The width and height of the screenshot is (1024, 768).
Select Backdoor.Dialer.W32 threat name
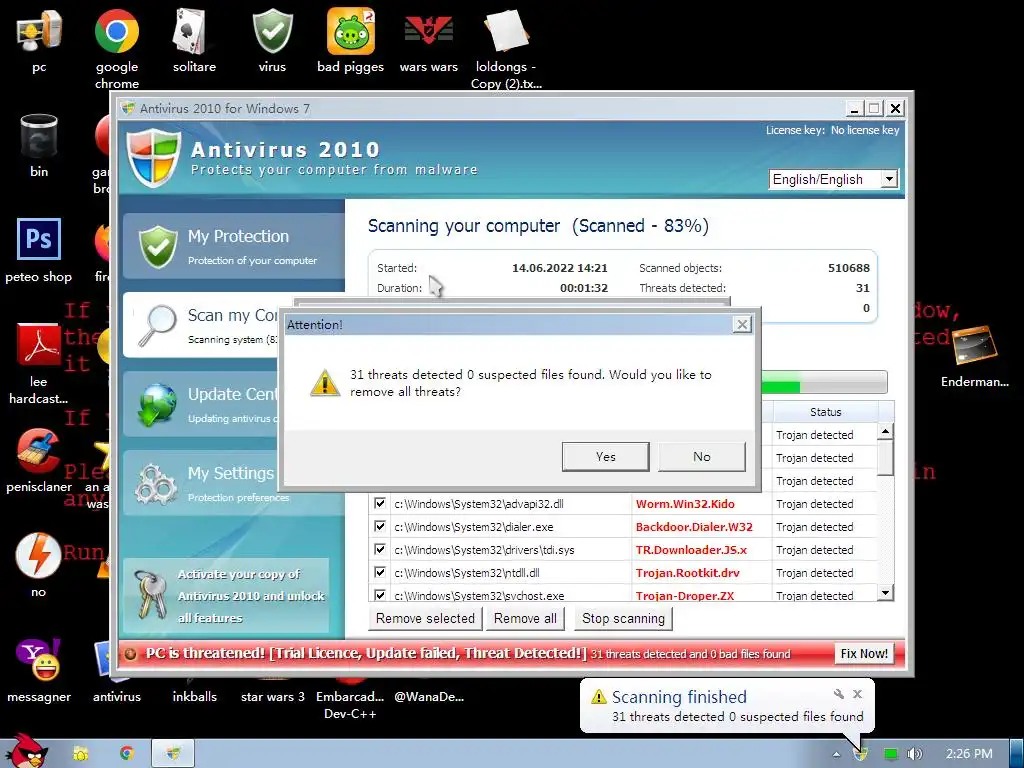coord(694,526)
